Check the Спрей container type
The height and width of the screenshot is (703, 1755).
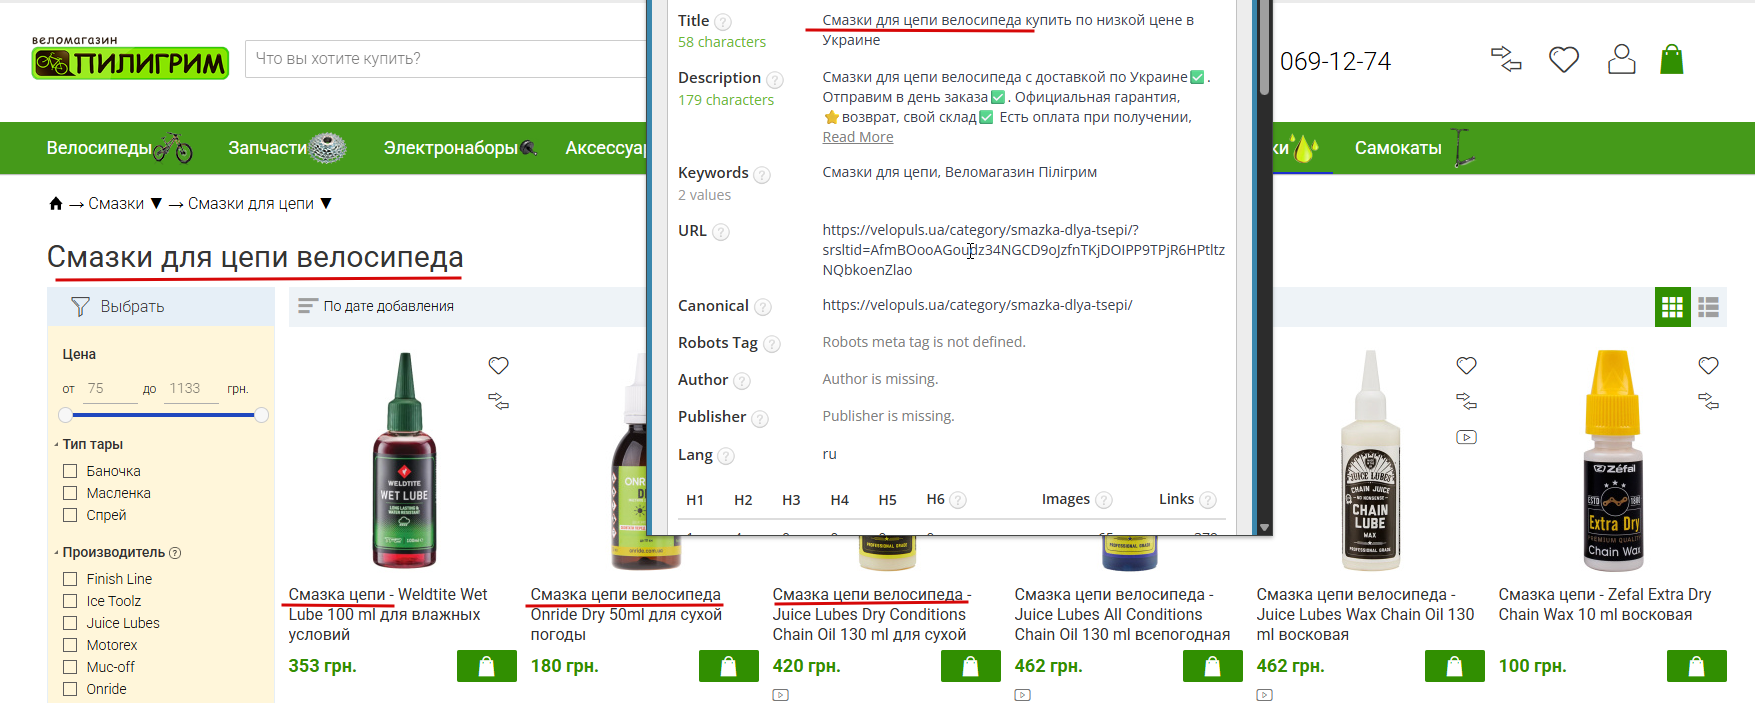pyautogui.click(x=70, y=515)
